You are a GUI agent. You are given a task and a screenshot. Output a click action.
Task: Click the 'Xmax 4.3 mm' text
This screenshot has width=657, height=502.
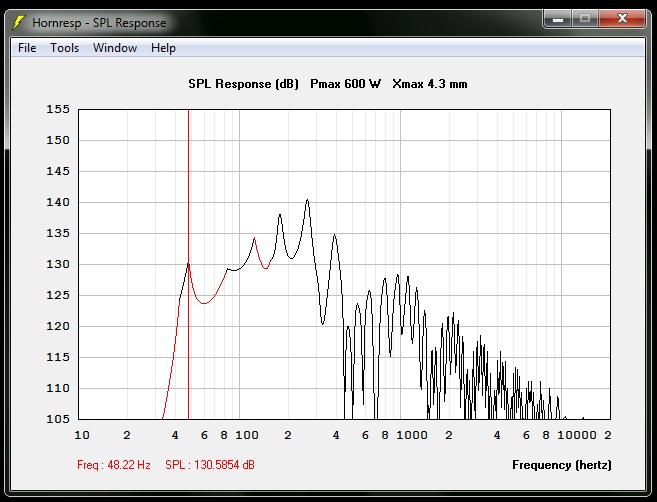click(x=430, y=84)
